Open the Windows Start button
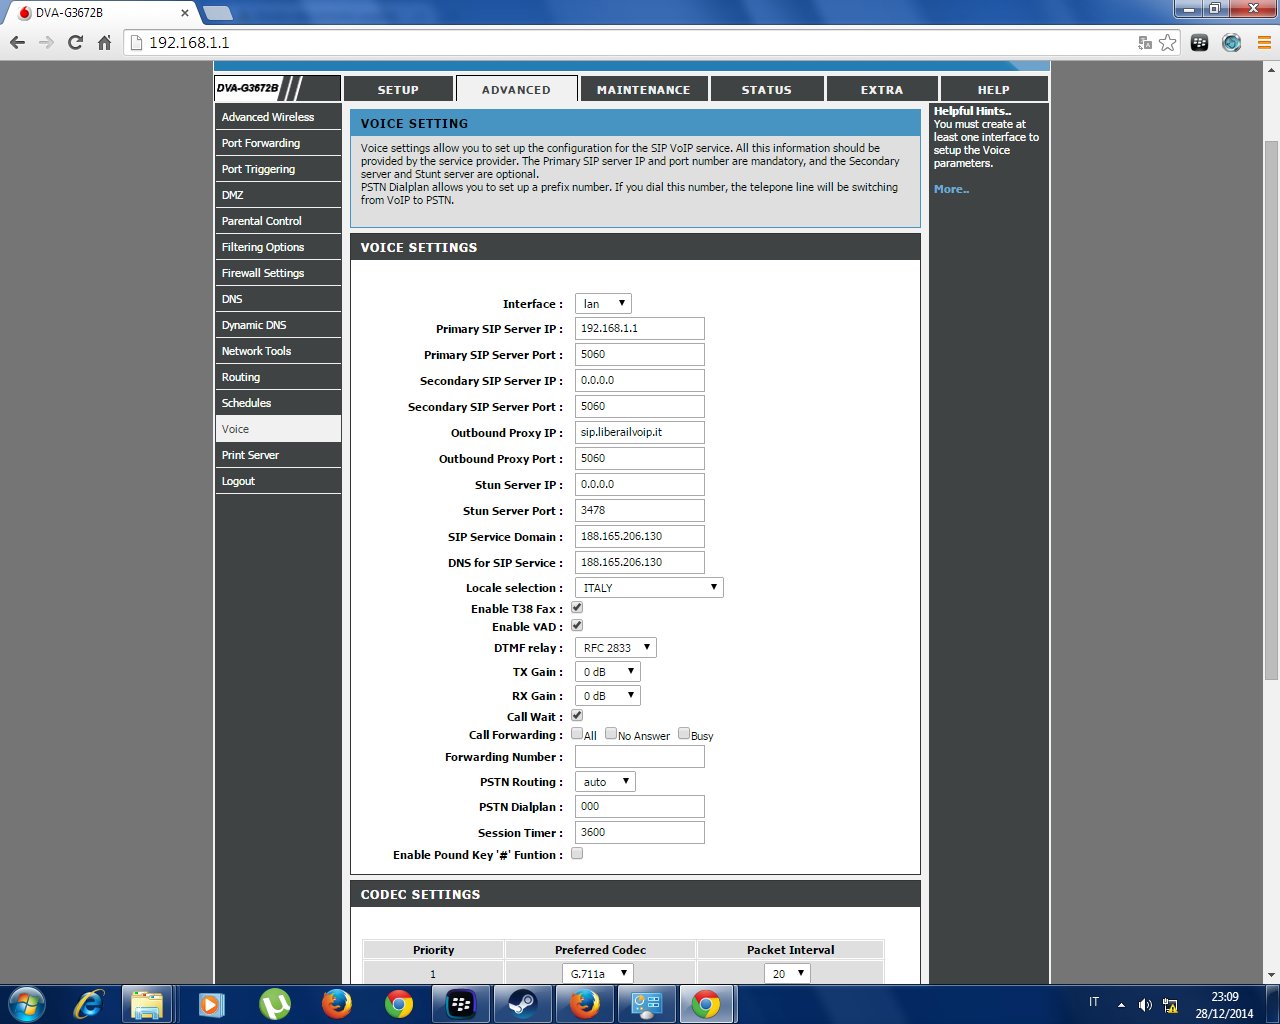 27,1003
